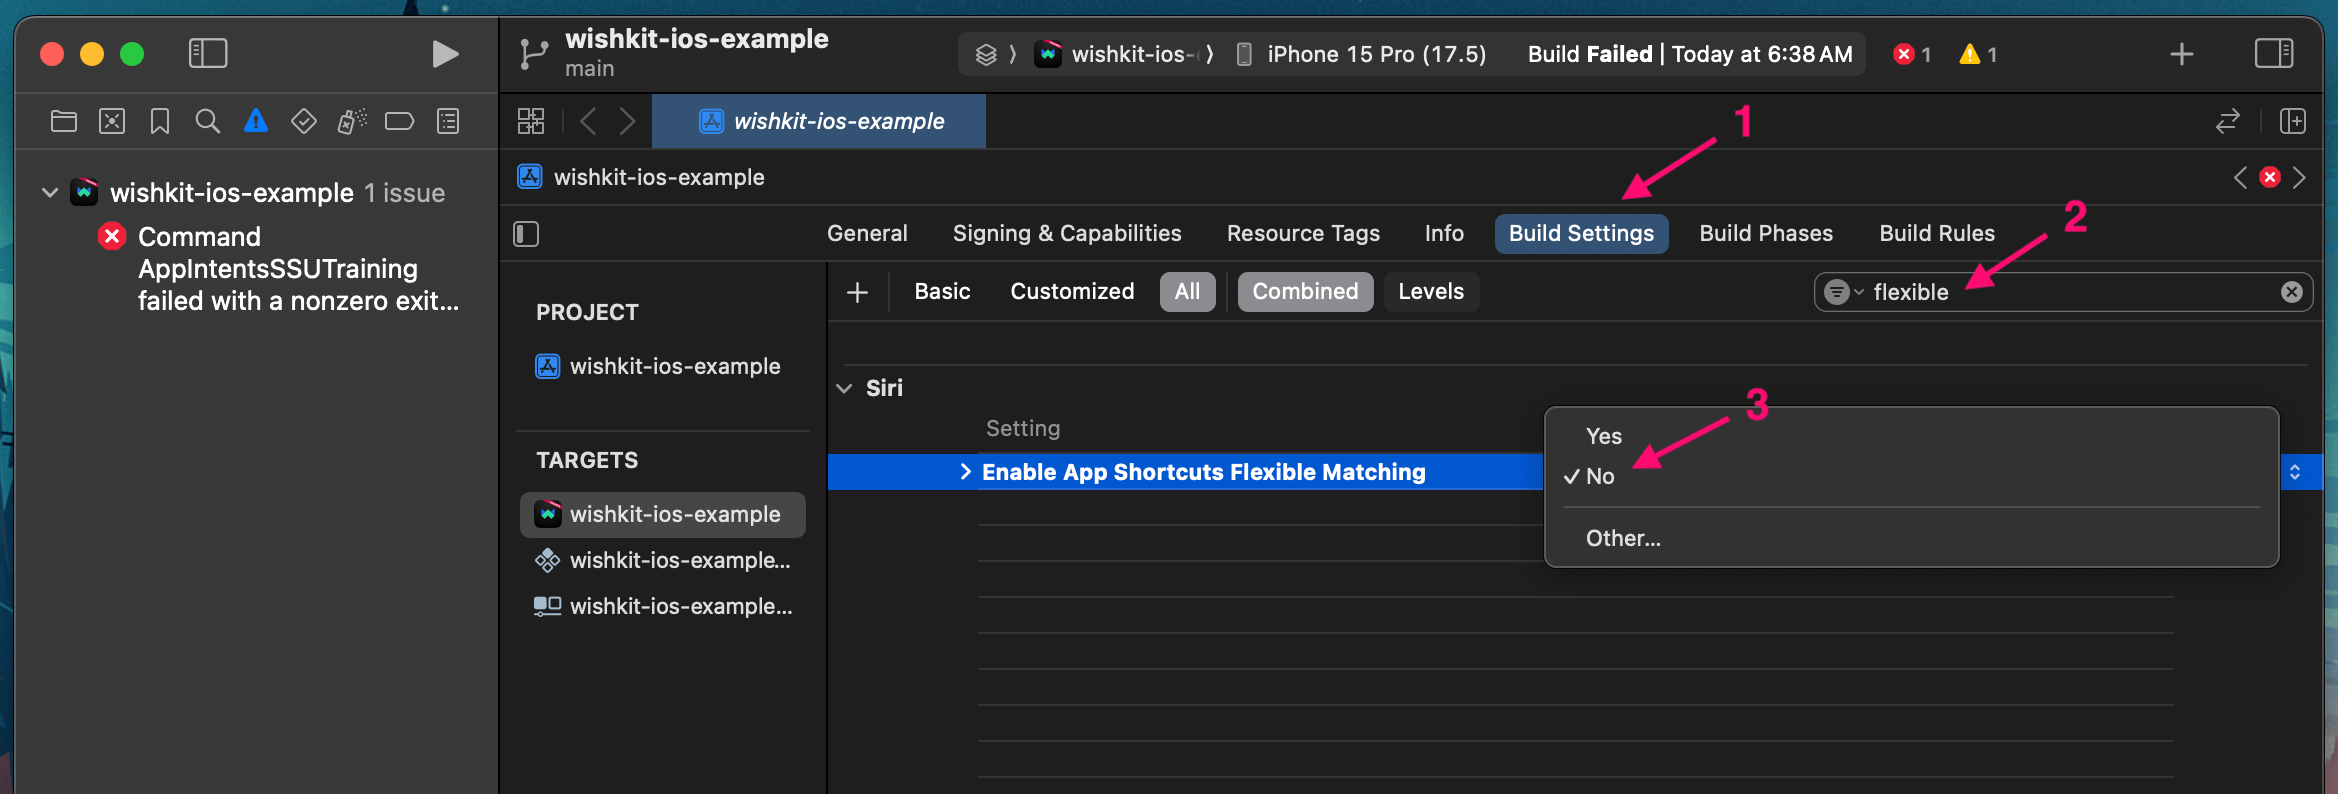Viewport: 2338px width, 794px height.
Task: Add a build setting with plus
Action: click(x=857, y=292)
